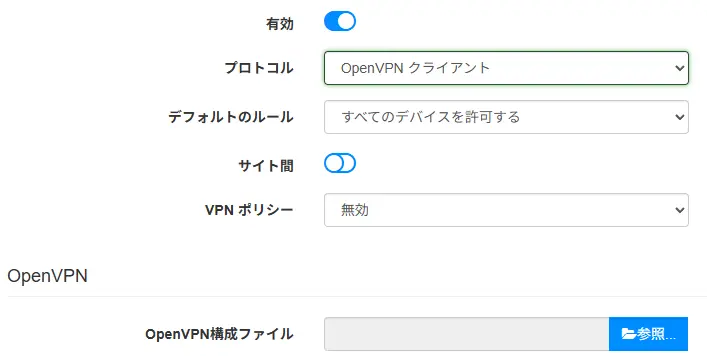Click the folder icon on 参照 button
The image size is (707, 362).
[x=629, y=334]
